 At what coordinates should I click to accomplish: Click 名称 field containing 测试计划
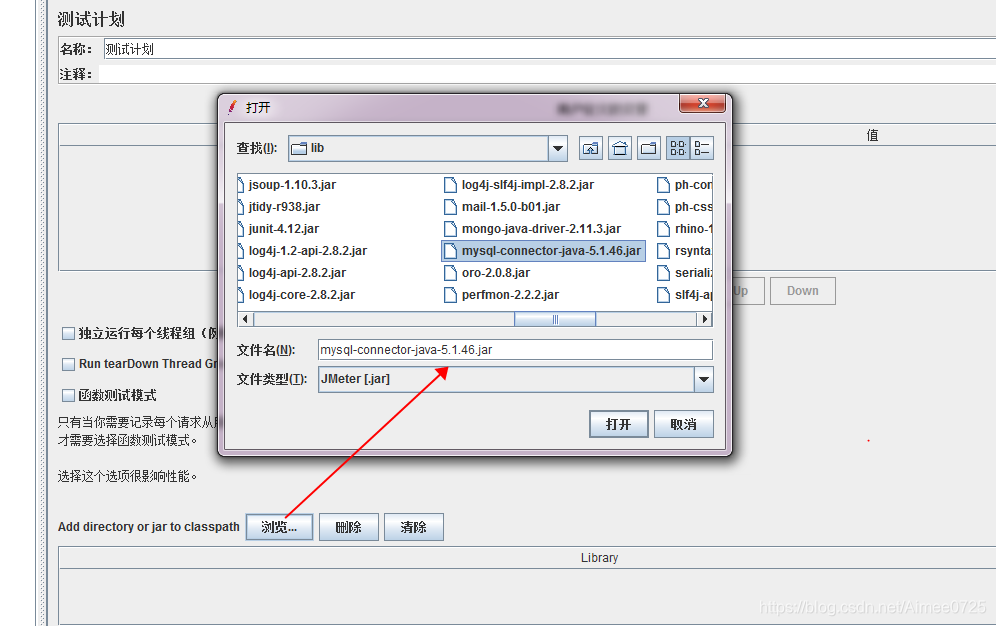(549, 49)
